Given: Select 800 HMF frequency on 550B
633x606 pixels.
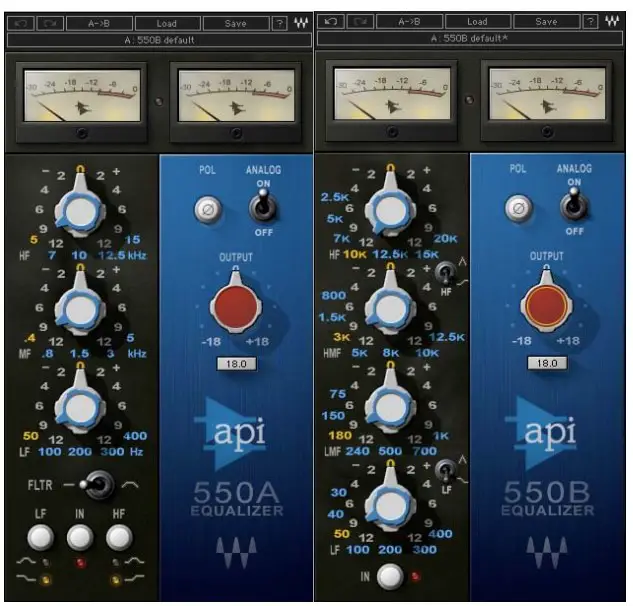Looking at the screenshot, I should pyautogui.click(x=334, y=296).
